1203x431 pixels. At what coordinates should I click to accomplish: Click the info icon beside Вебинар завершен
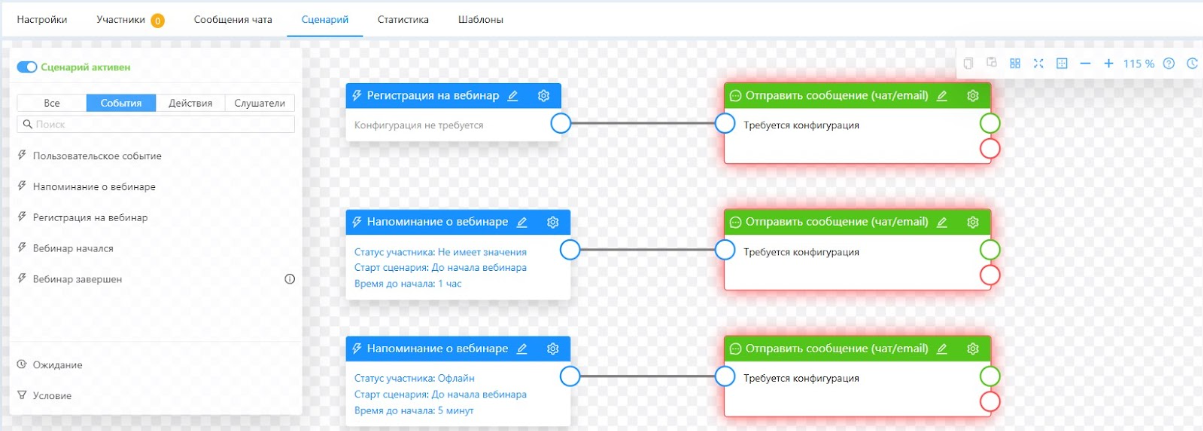click(x=290, y=279)
